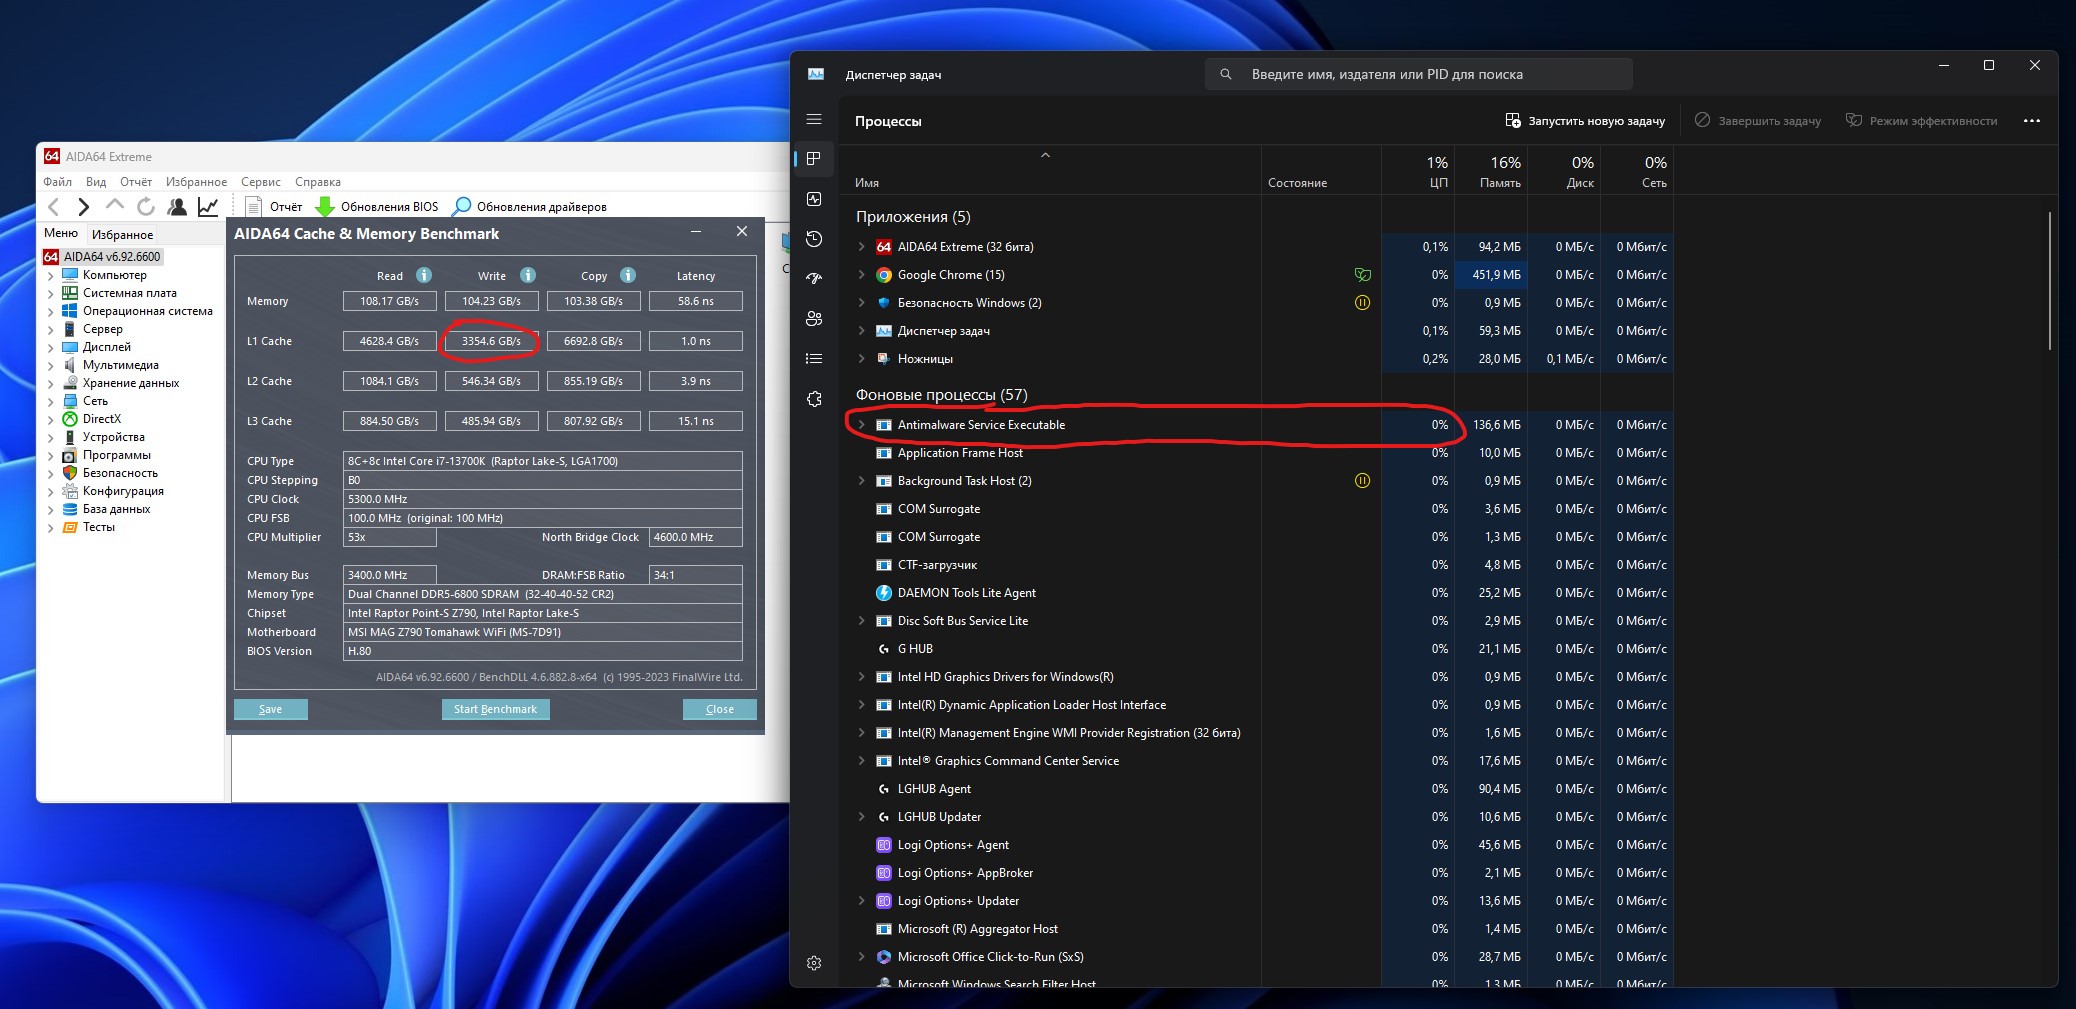
Task: Click the three-dot more options in Task Manager
Action: [x=2031, y=121]
